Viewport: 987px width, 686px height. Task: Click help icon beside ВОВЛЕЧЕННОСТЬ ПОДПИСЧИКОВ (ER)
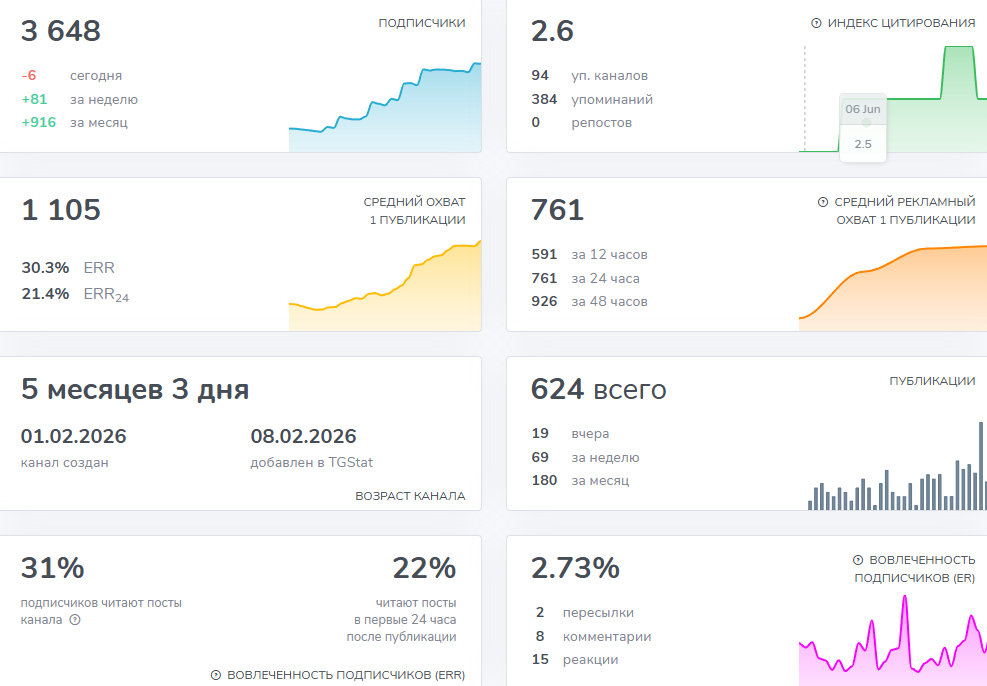coord(858,560)
